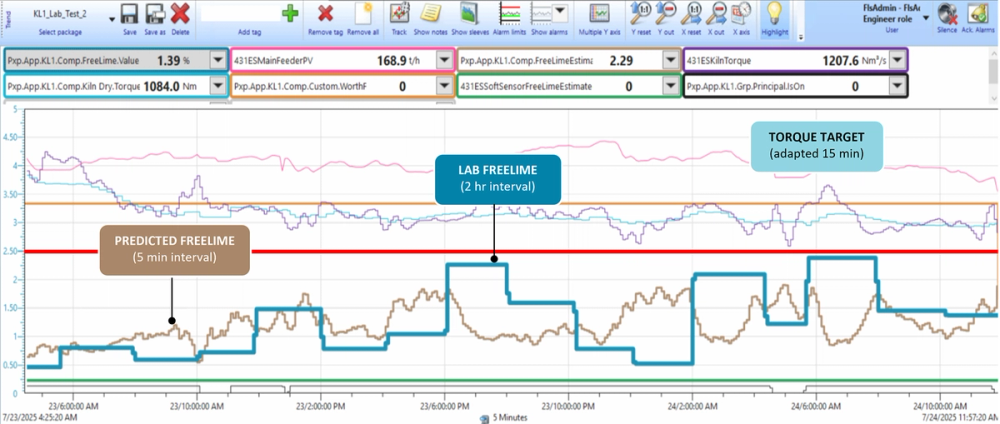Expand the toolbar overflow arrow under Highlight

tap(800, 37)
